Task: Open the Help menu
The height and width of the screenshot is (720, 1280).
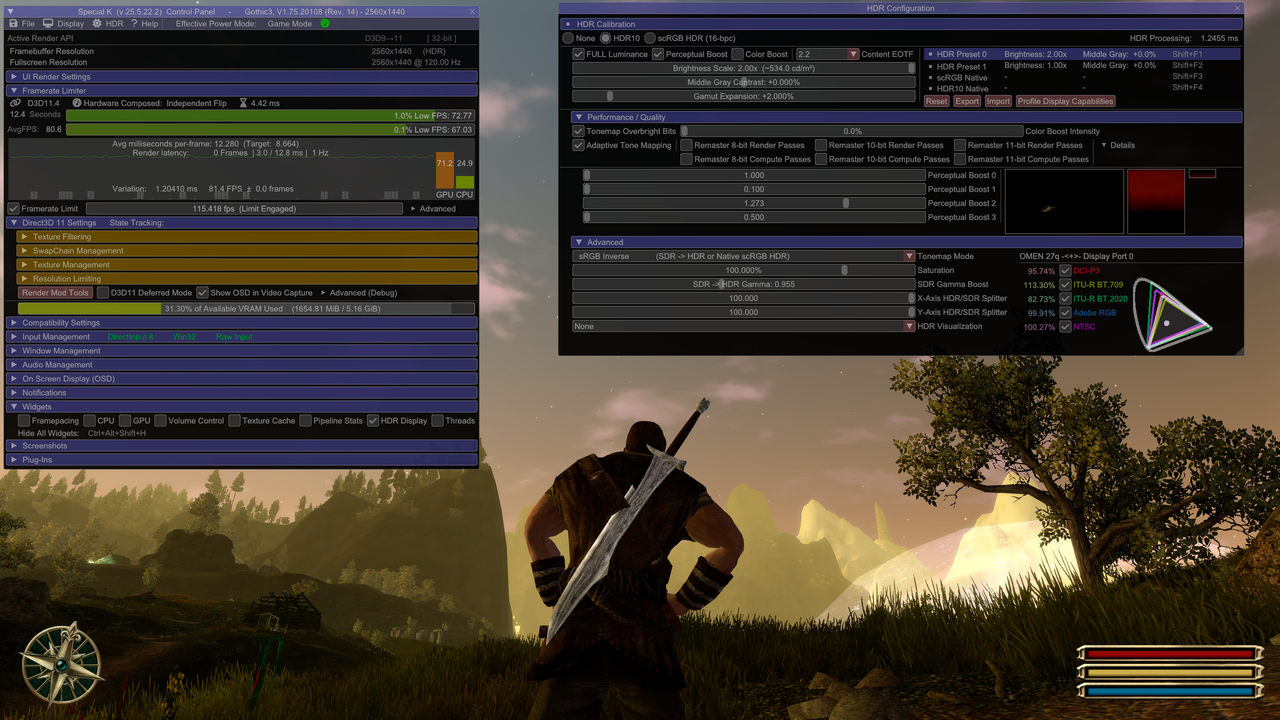Action: point(144,23)
